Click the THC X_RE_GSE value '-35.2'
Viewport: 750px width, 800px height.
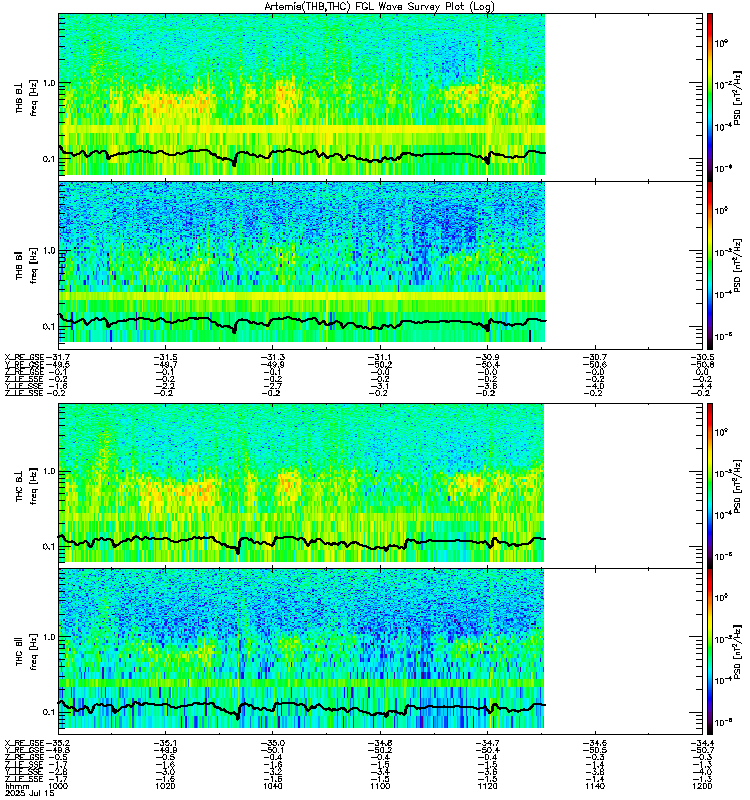[58, 743]
